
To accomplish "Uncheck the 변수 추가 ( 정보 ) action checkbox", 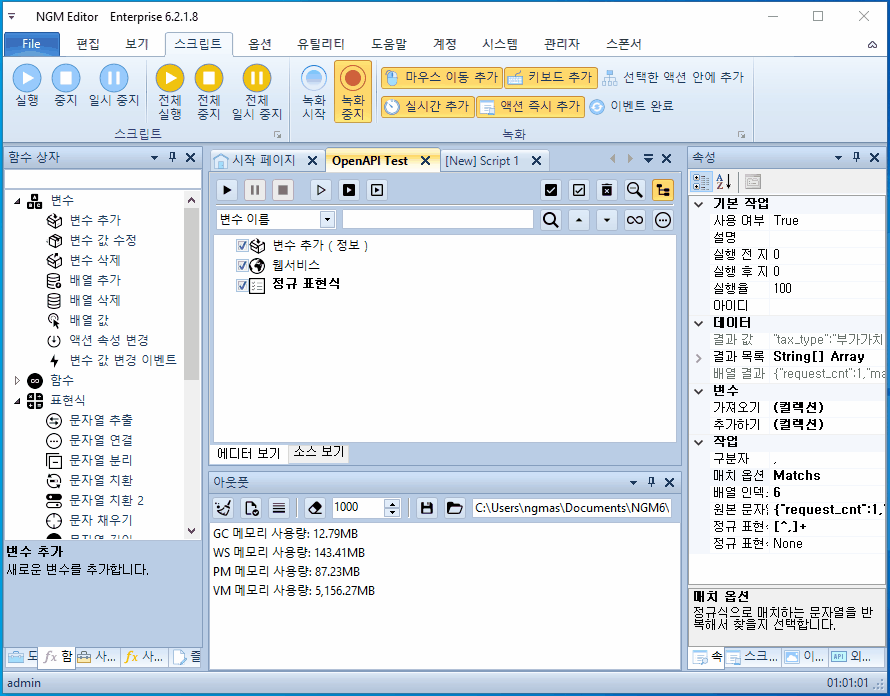I will pos(242,245).
